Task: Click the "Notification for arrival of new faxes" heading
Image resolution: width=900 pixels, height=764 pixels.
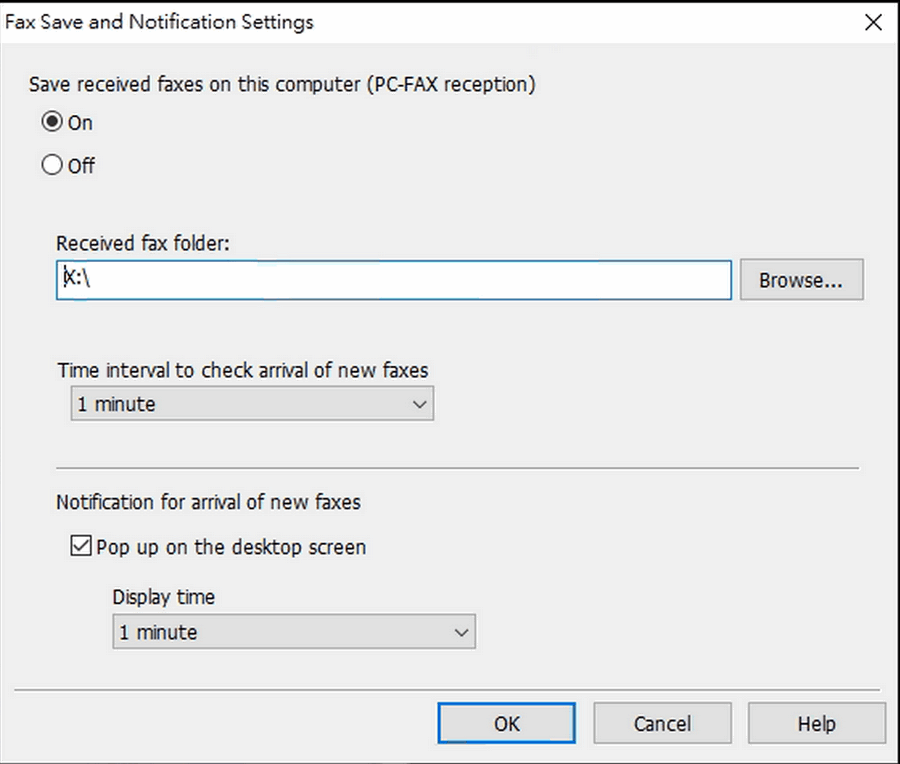Action: click(208, 502)
